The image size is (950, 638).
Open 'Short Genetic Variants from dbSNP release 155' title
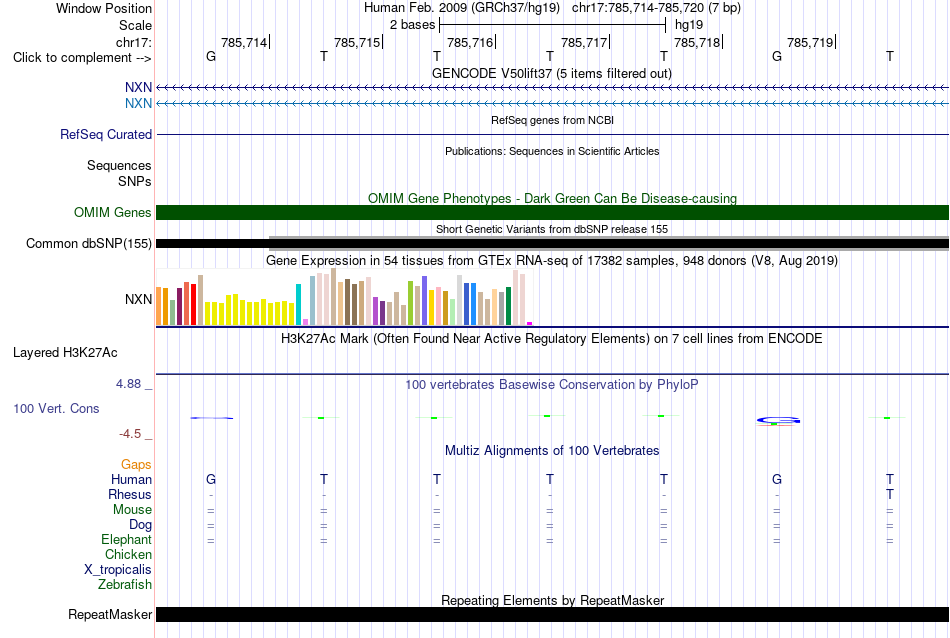tap(552, 229)
